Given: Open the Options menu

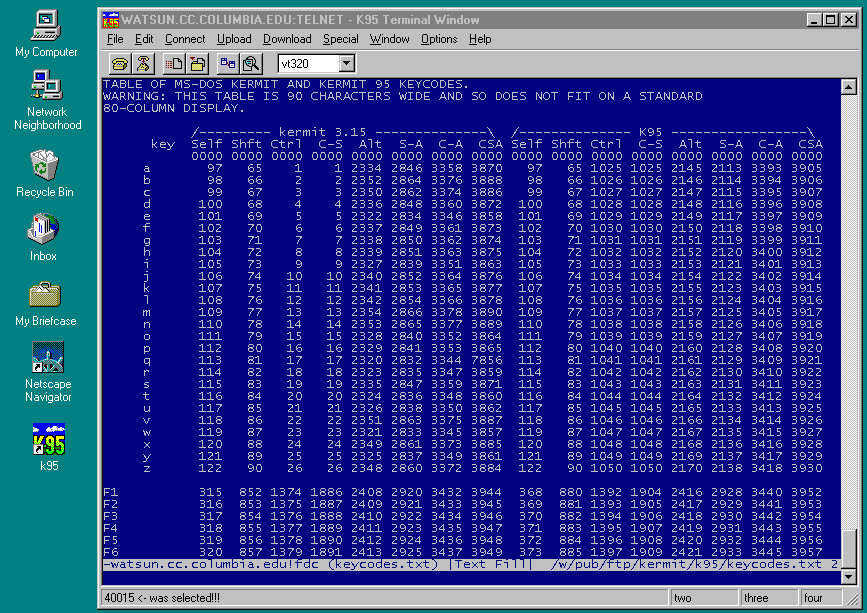Looking at the screenshot, I should click(439, 39).
